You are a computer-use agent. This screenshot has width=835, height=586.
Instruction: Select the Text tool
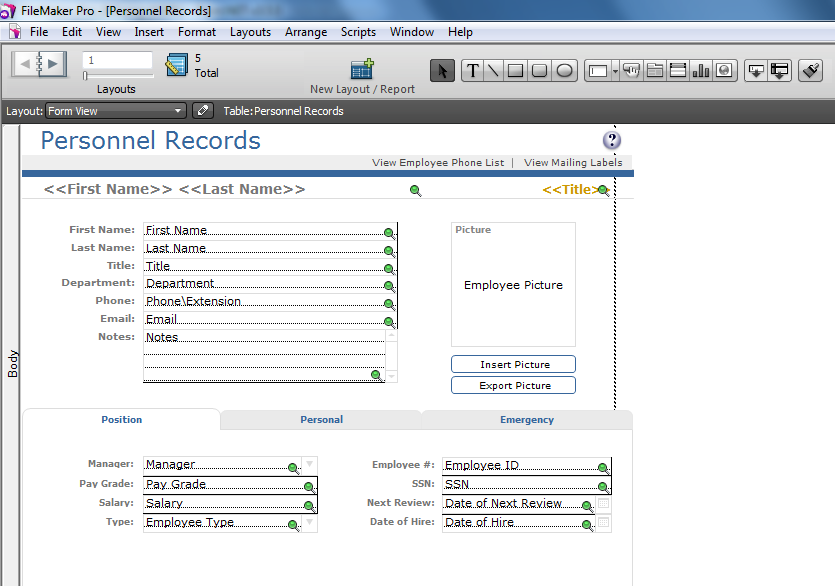coord(471,71)
